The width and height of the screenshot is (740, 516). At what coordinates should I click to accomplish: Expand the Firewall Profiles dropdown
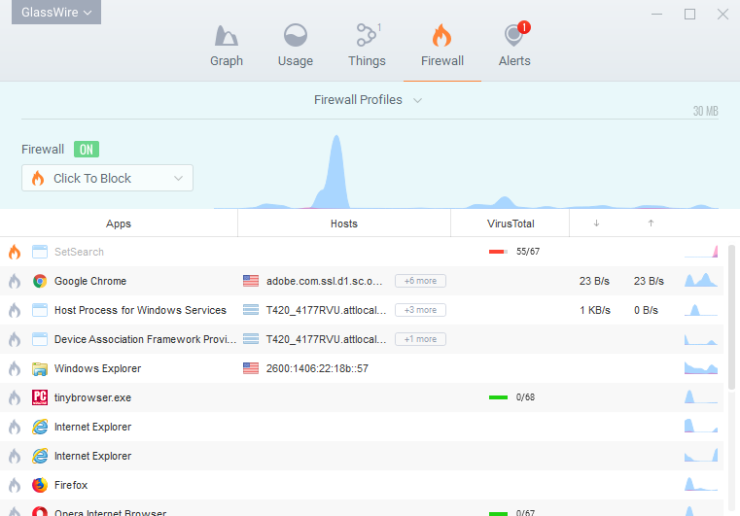[x=368, y=100]
